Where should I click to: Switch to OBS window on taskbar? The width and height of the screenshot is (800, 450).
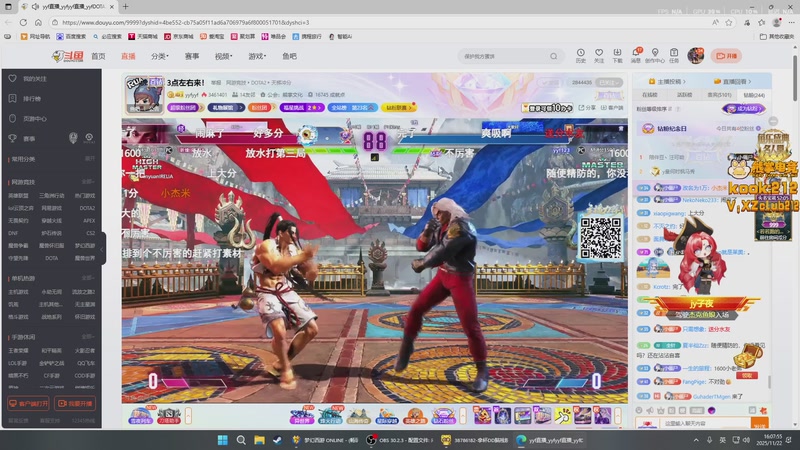400,440
